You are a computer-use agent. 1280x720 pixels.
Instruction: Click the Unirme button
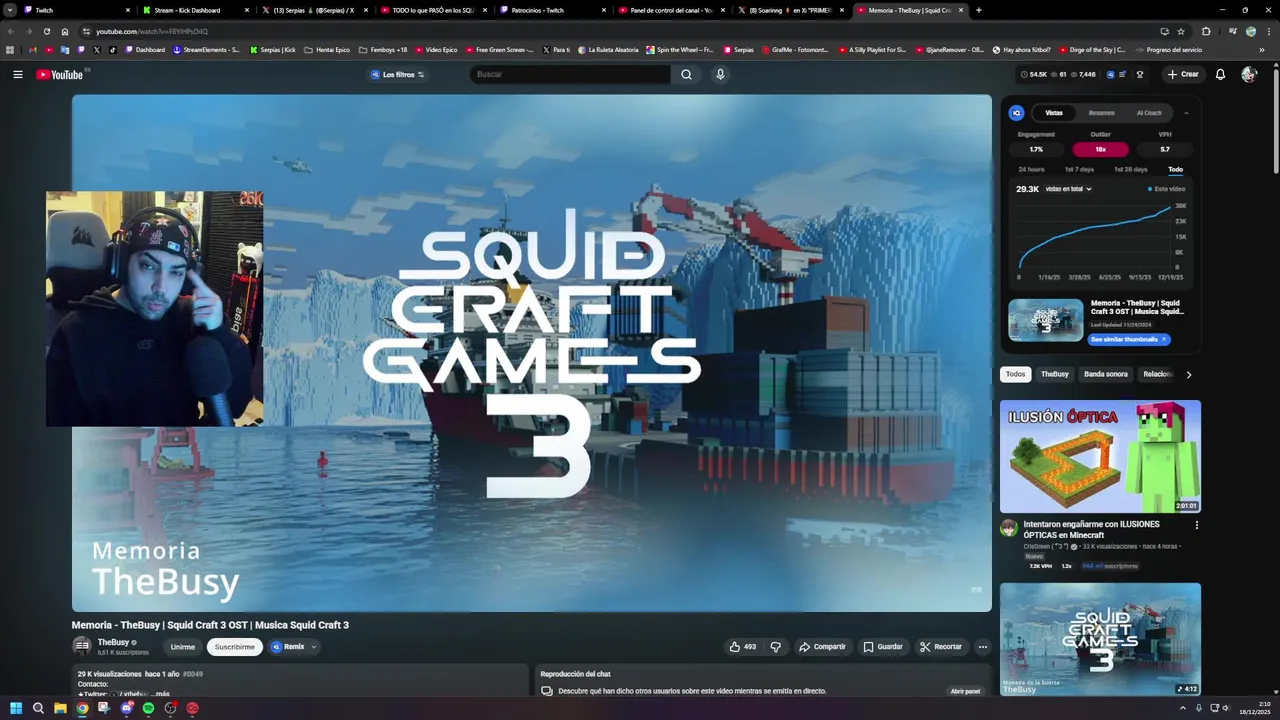point(183,647)
